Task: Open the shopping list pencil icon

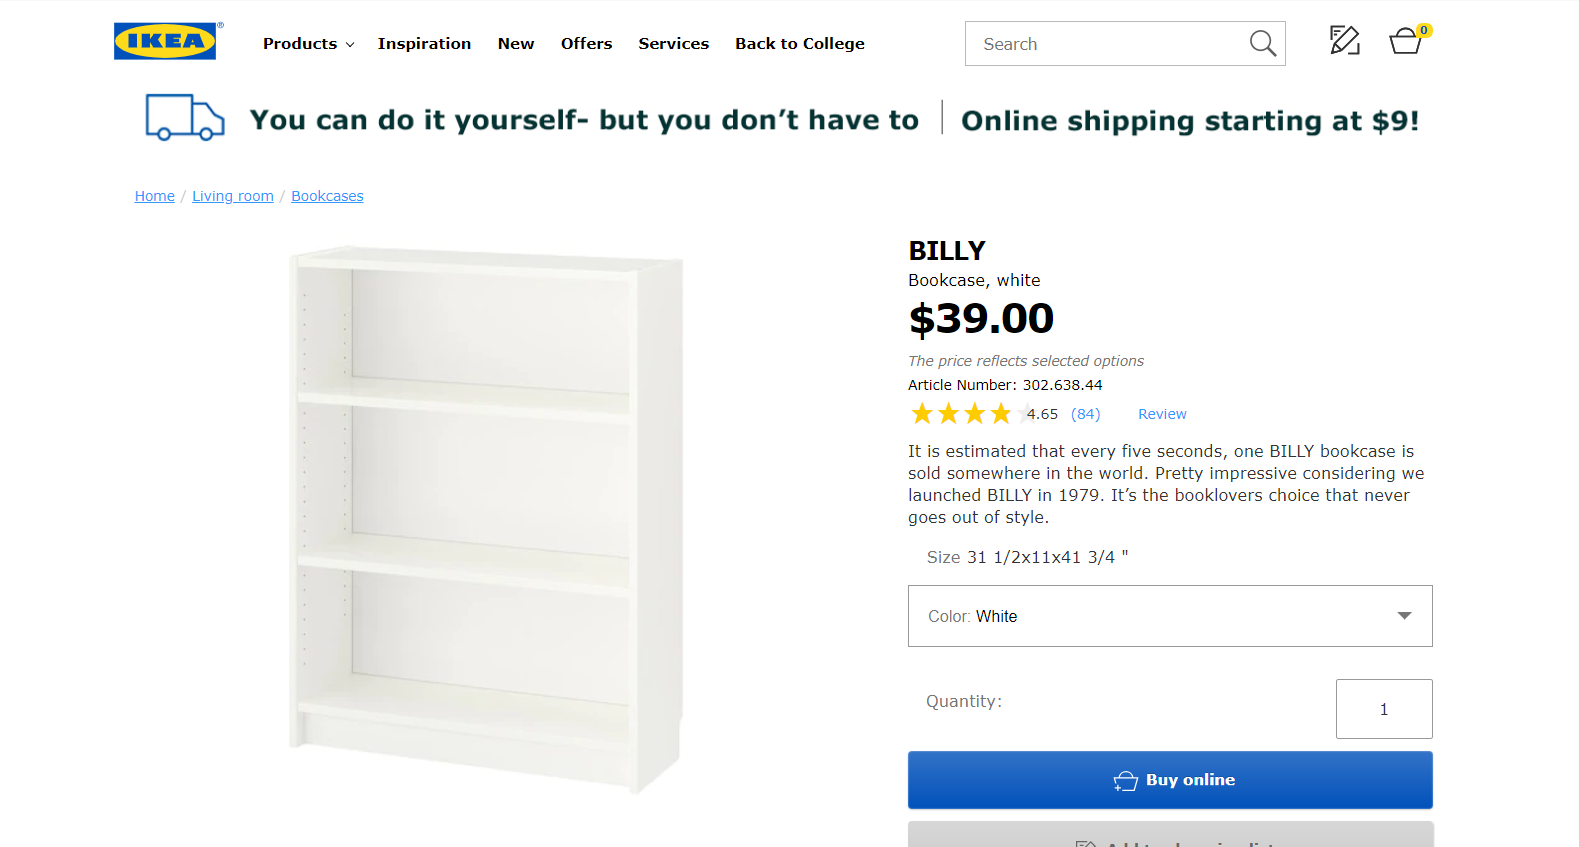Action: [1344, 40]
